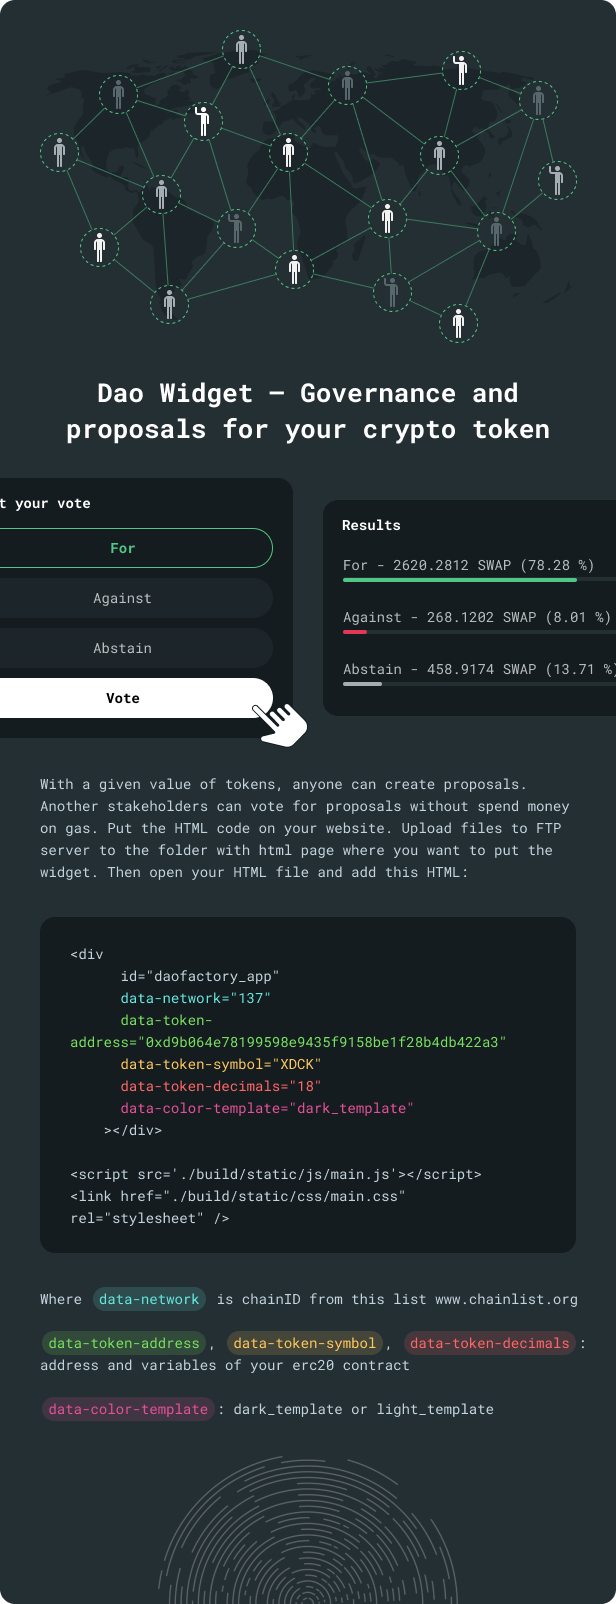The width and height of the screenshot is (616, 1604).
Task: Click the bottom-most network avatar node
Action: pyautogui.click(x=459, y=324)
